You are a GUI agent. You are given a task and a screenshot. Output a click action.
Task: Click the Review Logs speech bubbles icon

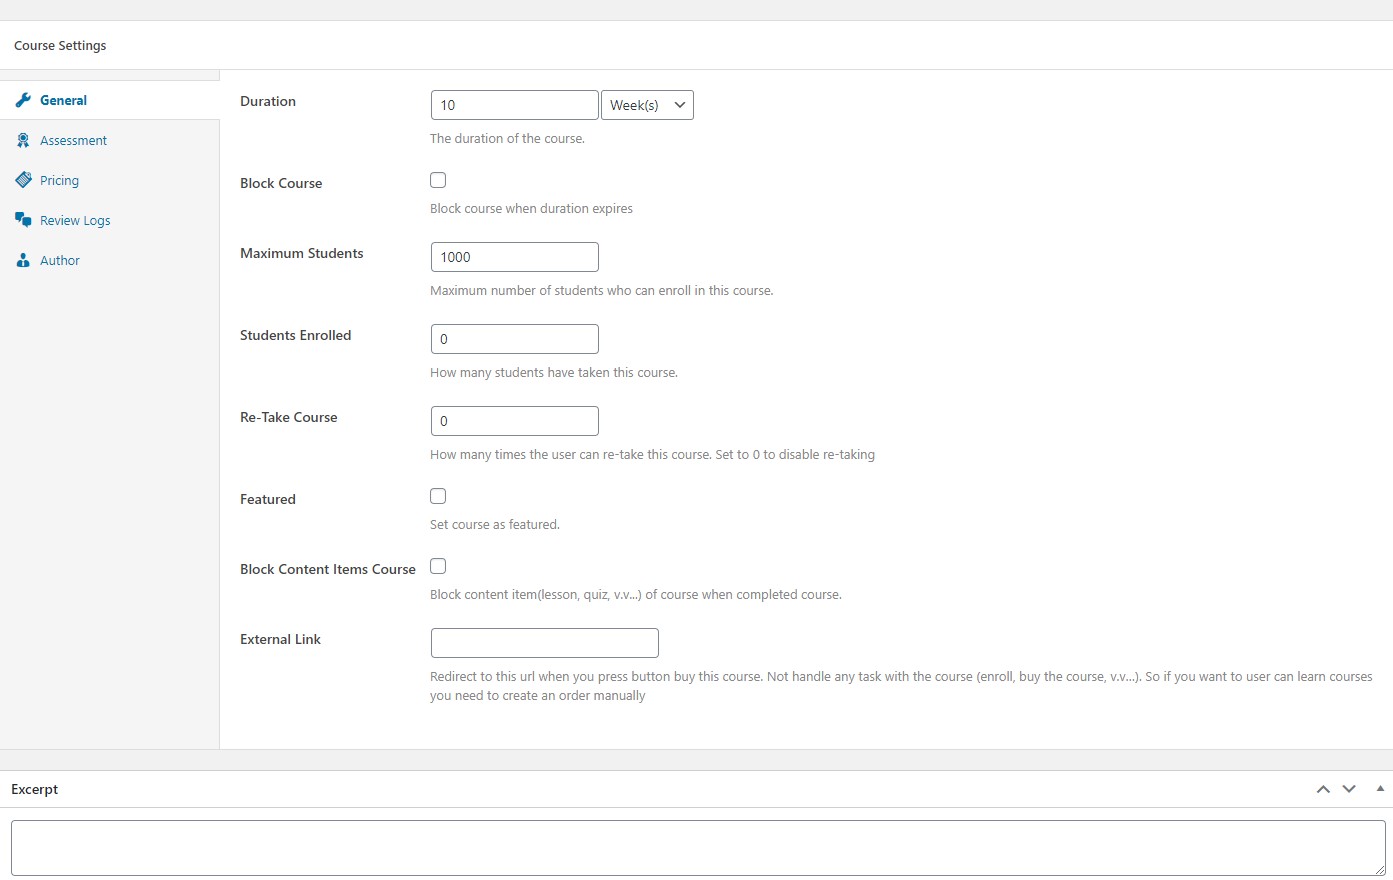[23, 220]
